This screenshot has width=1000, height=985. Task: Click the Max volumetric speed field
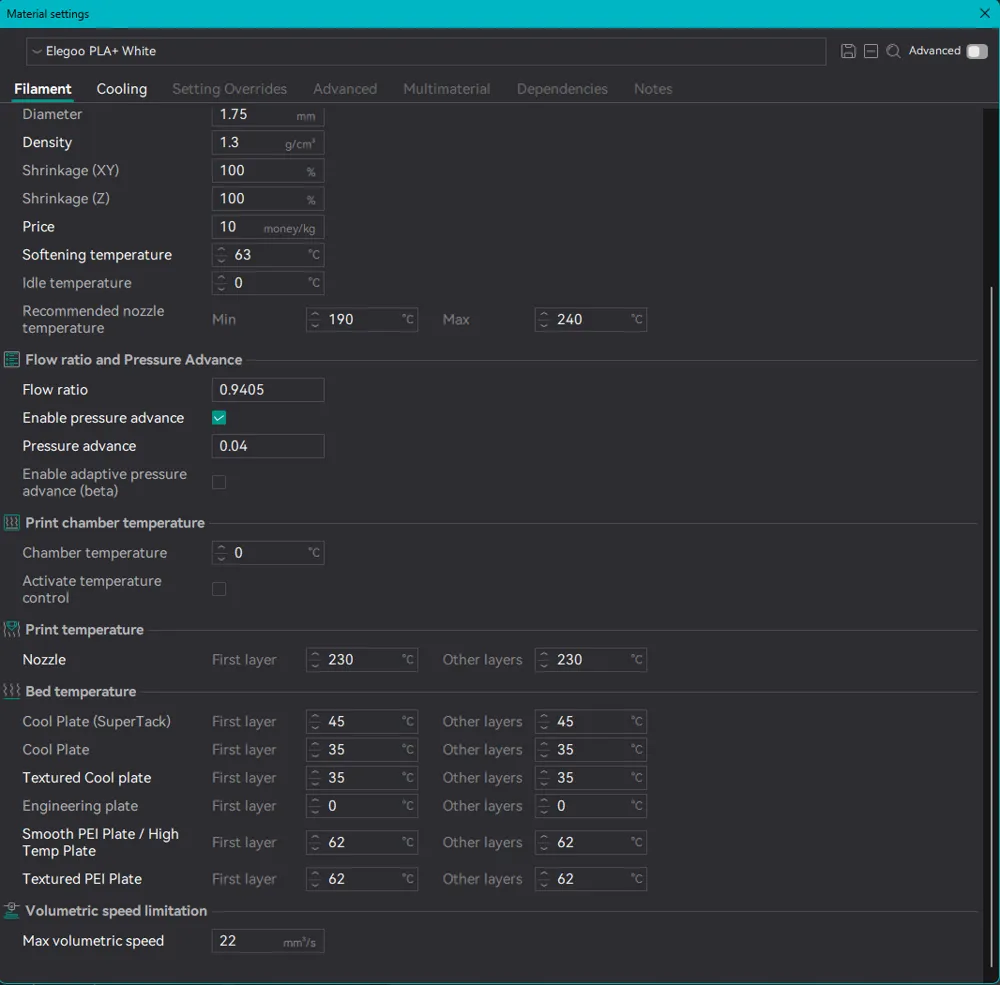click(x=267, y=941)
